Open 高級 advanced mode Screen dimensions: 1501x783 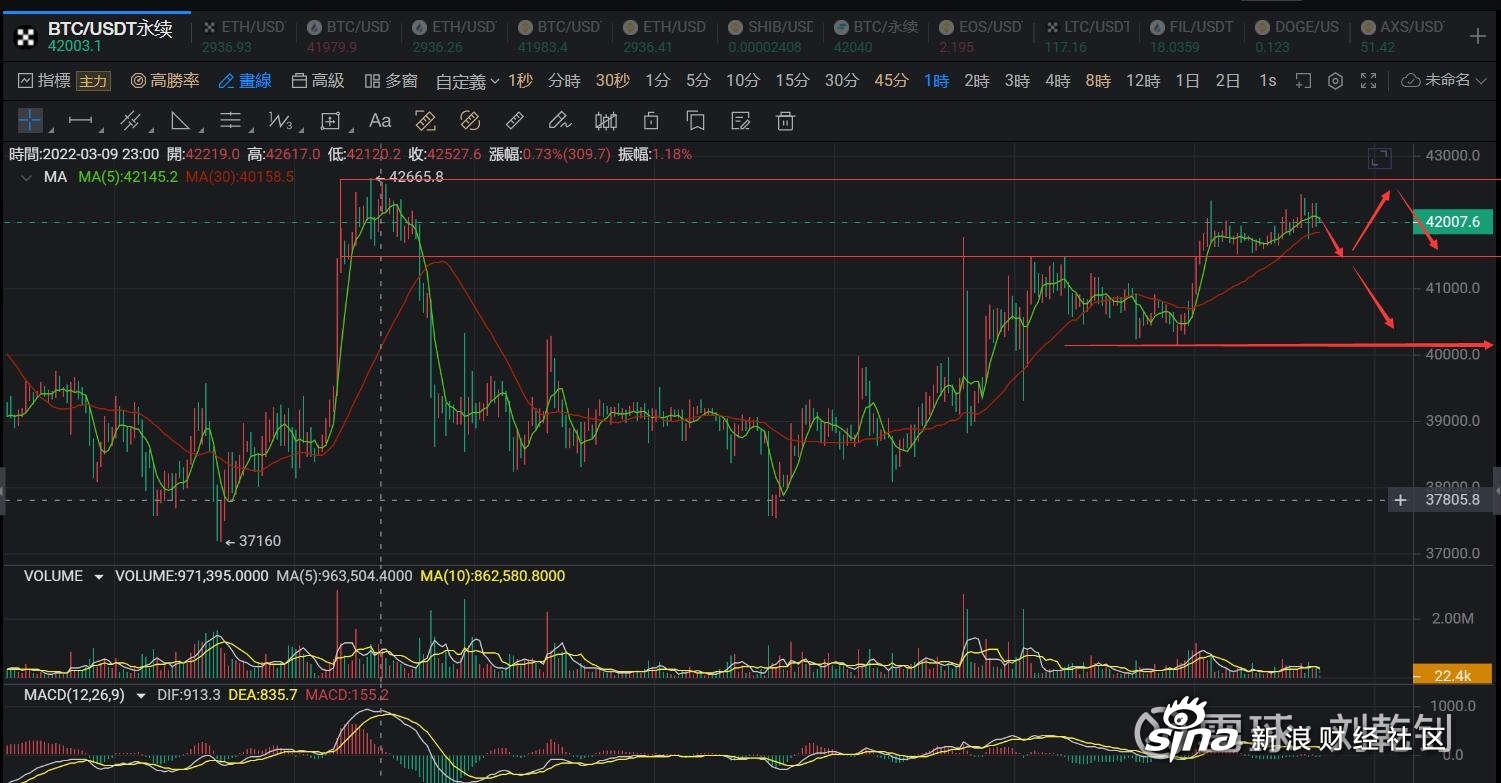317,80
